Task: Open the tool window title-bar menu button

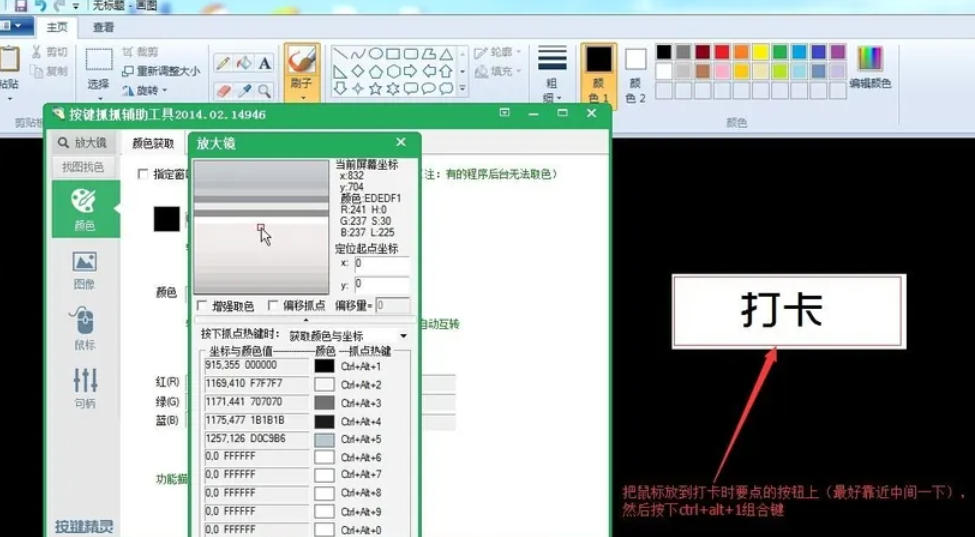Action: pyautogui.click(x=505, y=113)
